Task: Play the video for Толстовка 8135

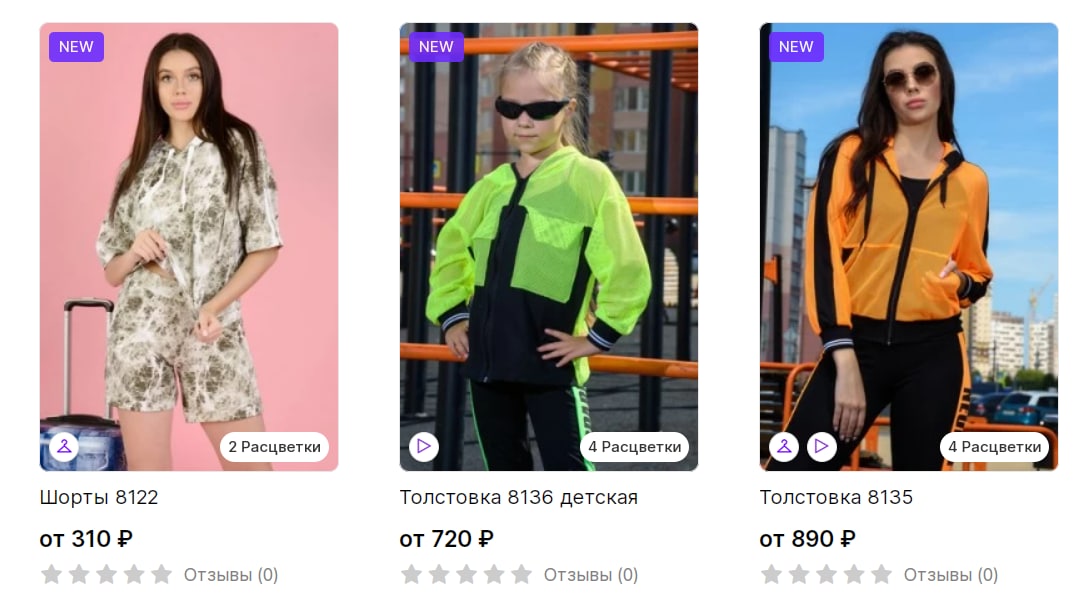Action: click(x=821, y=446)
